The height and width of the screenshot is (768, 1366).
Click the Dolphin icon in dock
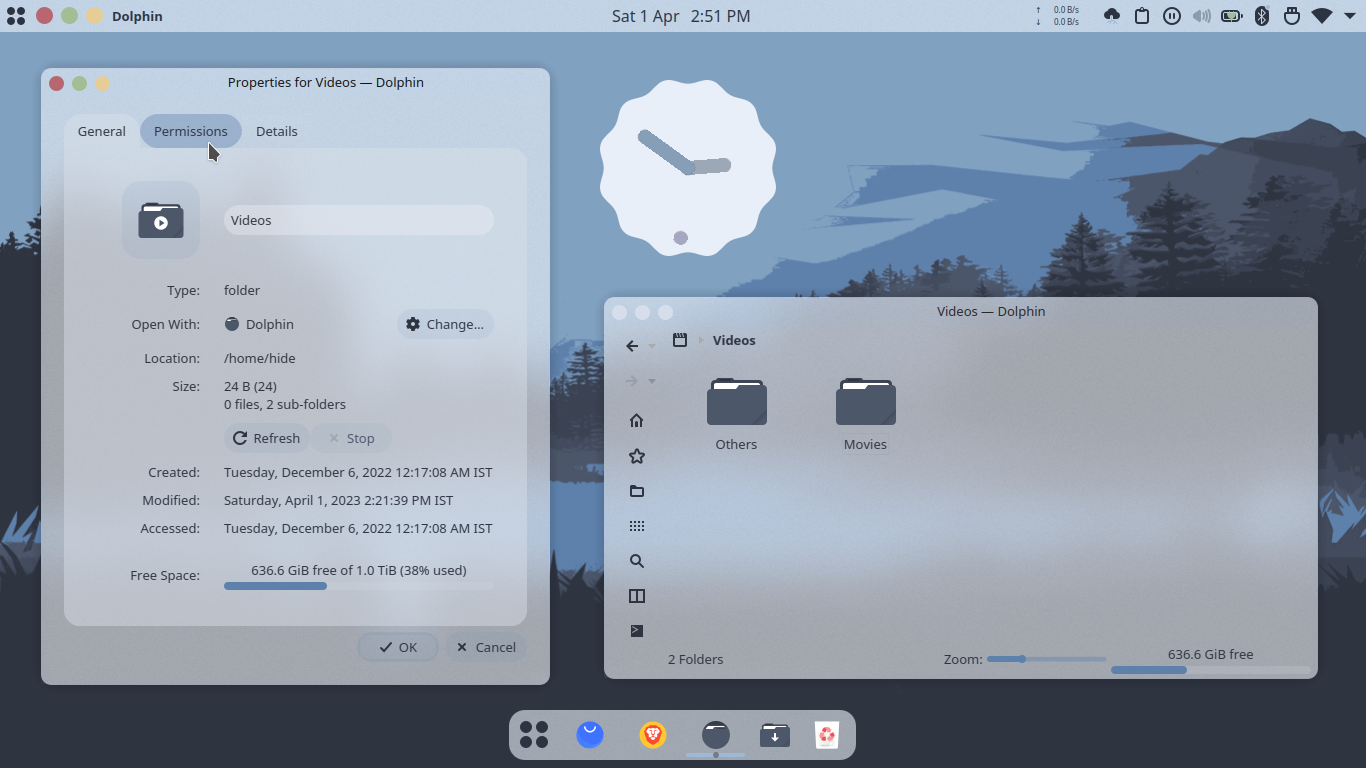(716, 735)
